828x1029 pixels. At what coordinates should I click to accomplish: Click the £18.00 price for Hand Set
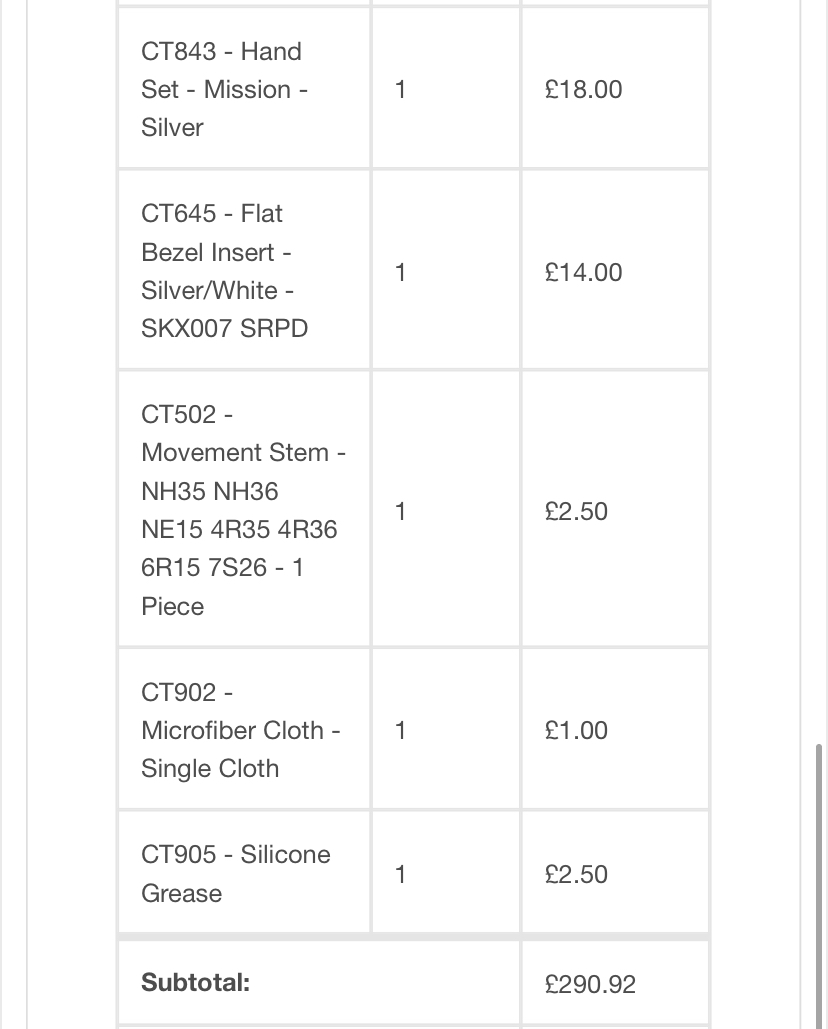[x=583, y=89]
